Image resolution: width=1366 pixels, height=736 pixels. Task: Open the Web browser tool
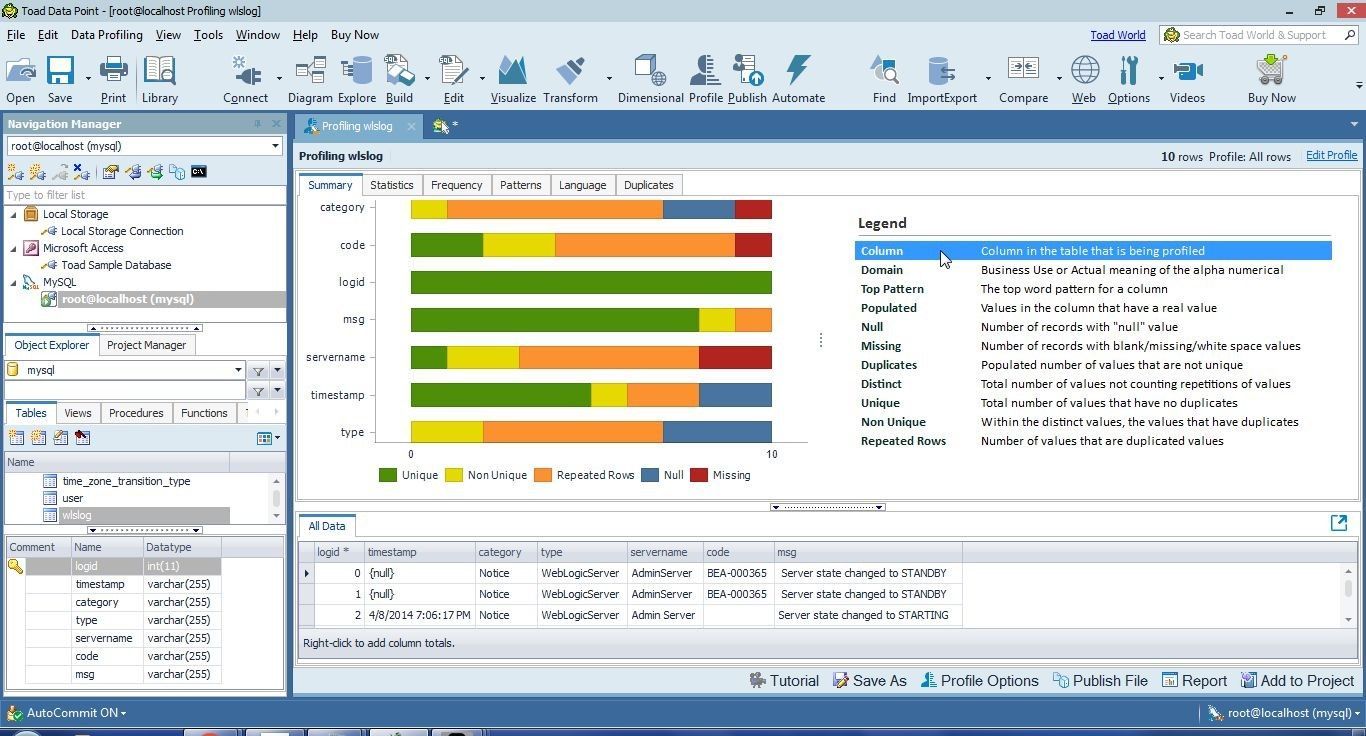point(1084,79)
